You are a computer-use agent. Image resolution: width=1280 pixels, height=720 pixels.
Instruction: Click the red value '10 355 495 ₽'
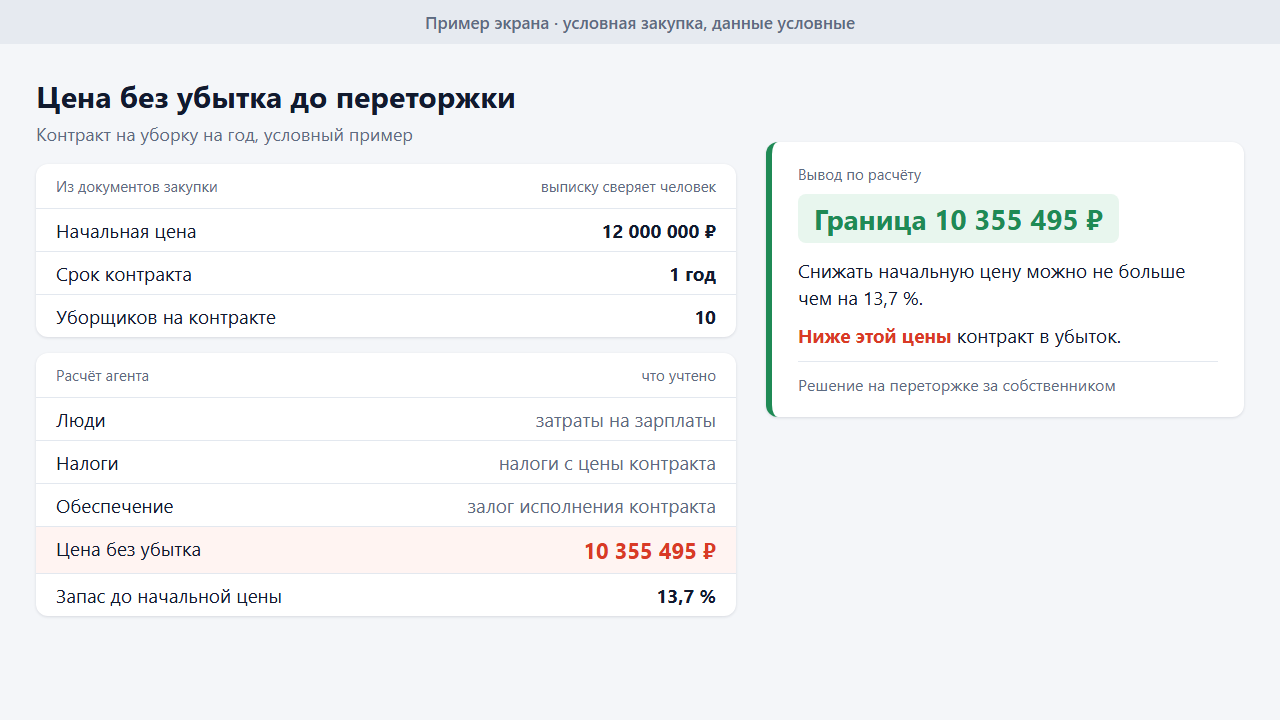coord(650,551)
